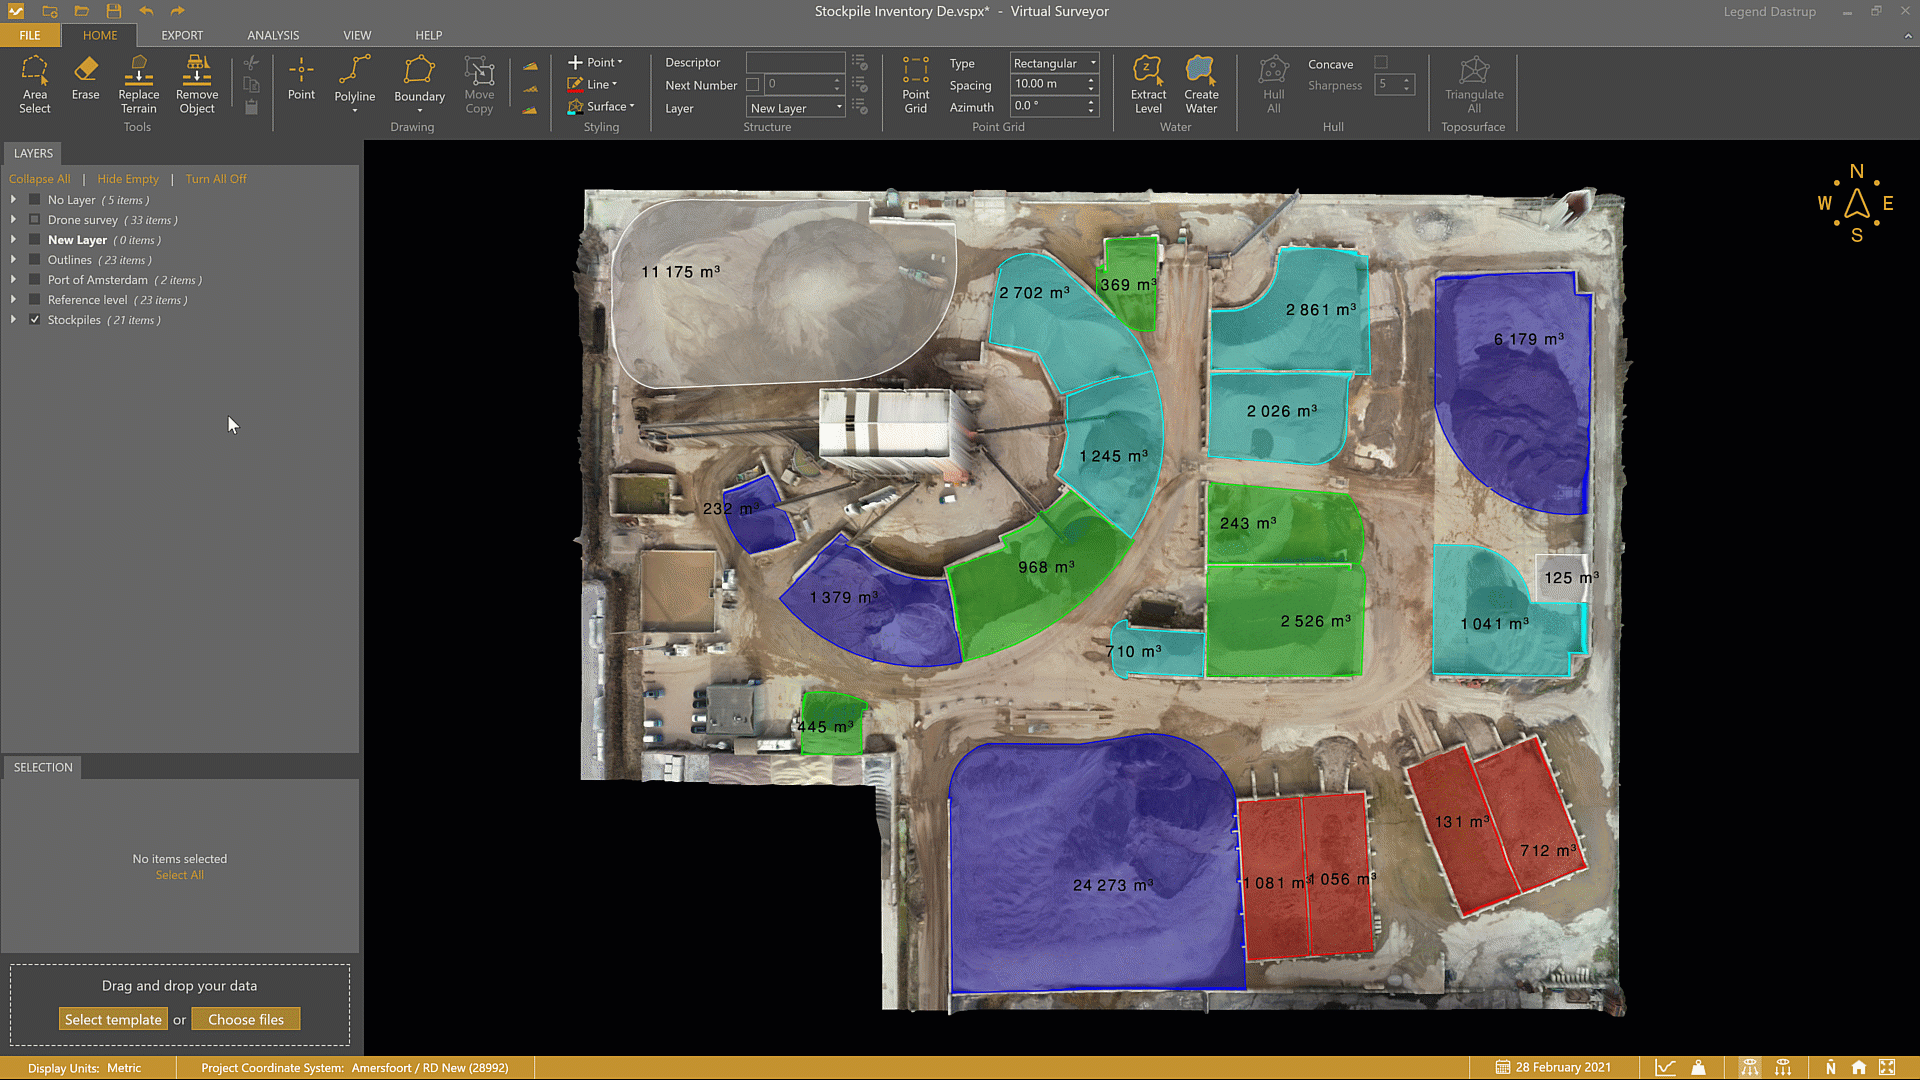The width and height of the screenshot is (1920, 1080).
Task: Select the Polyline drawing tool
Action: pos(354,80)
